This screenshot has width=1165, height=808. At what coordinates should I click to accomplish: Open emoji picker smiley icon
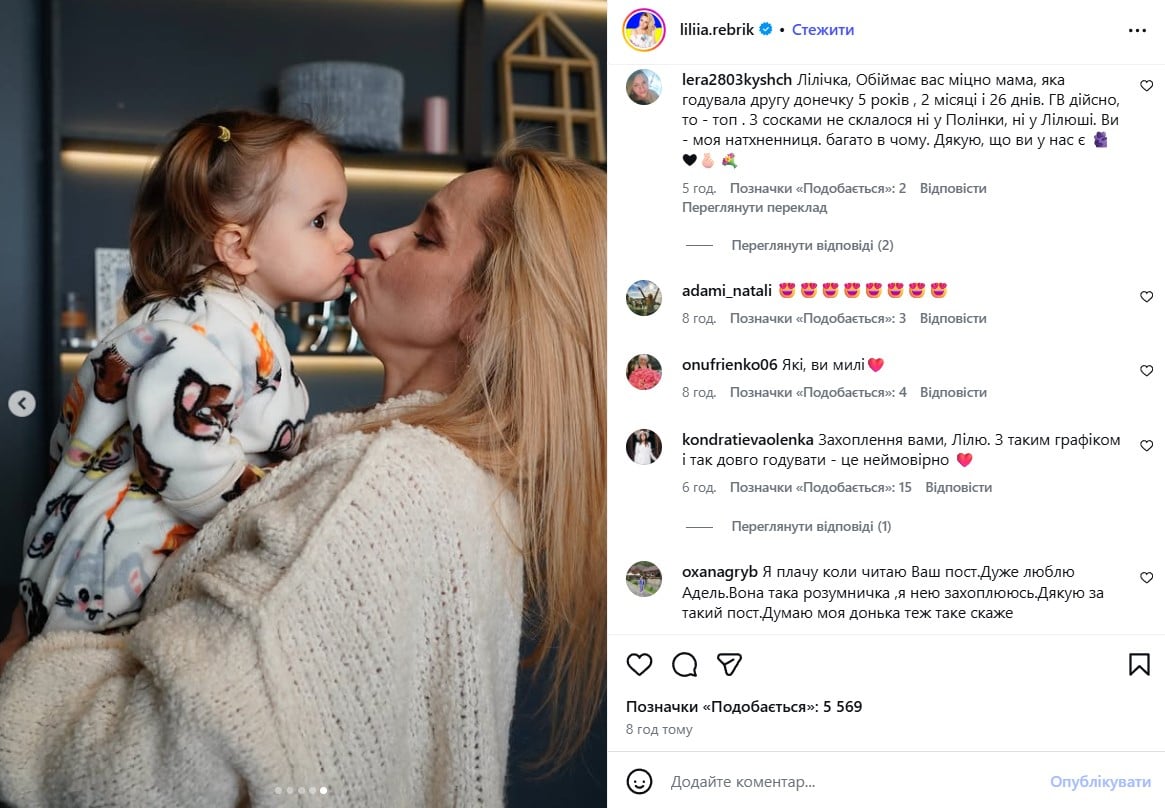639,781
